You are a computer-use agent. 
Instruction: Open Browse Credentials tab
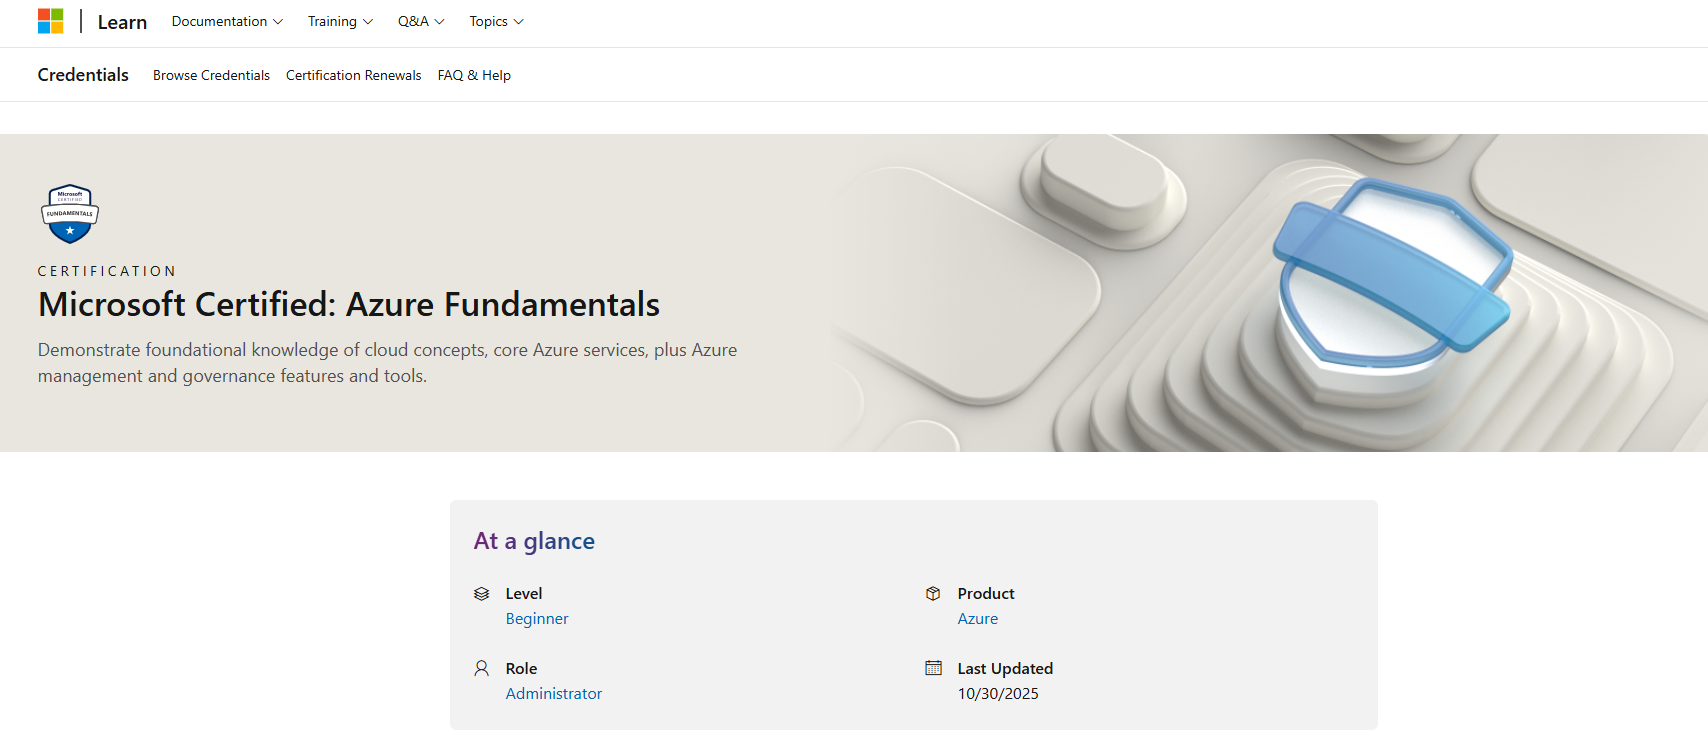(x=211, y=75)
